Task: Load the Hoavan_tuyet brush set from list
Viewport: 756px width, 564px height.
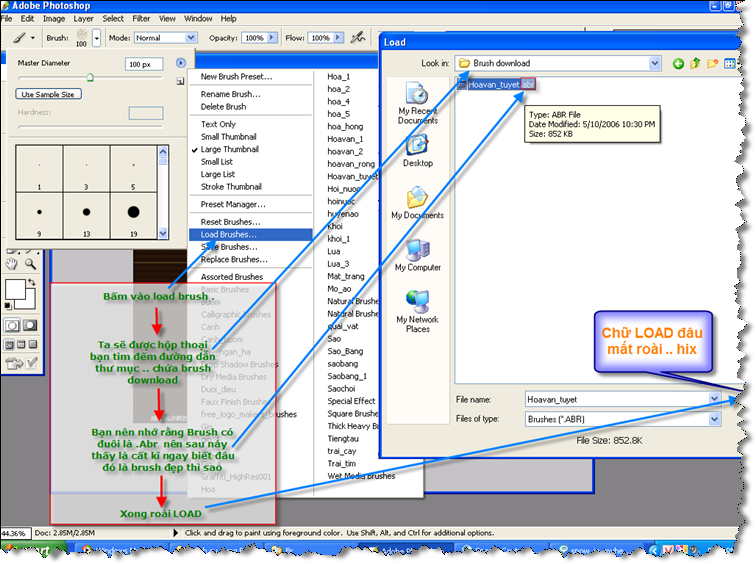Action: pos(352,176)
